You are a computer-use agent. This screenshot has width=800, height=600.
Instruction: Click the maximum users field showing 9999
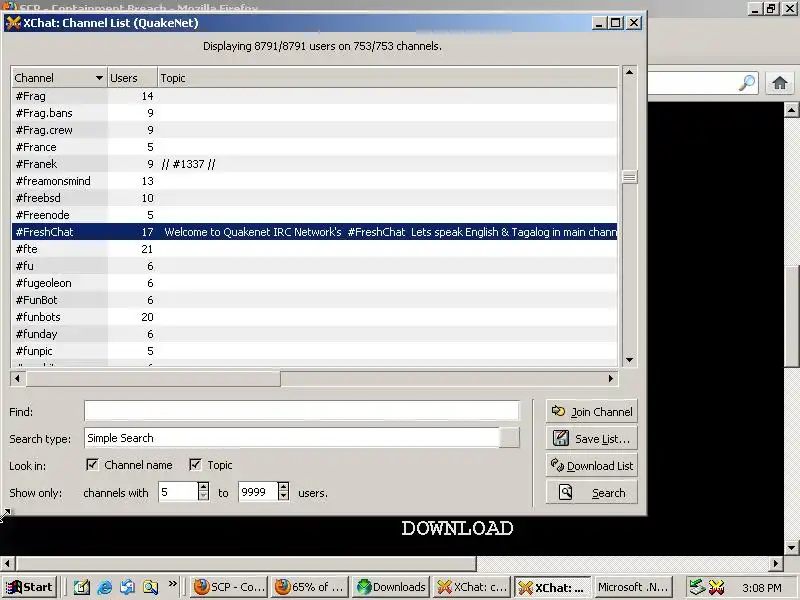tap(258, 492)
